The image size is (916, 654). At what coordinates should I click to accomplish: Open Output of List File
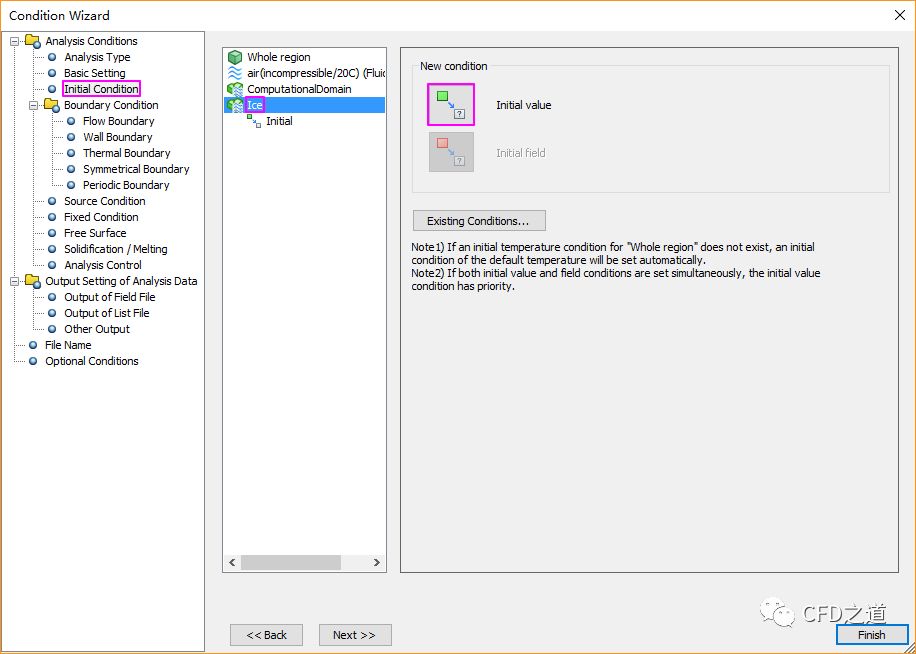[x=107, y=313]
